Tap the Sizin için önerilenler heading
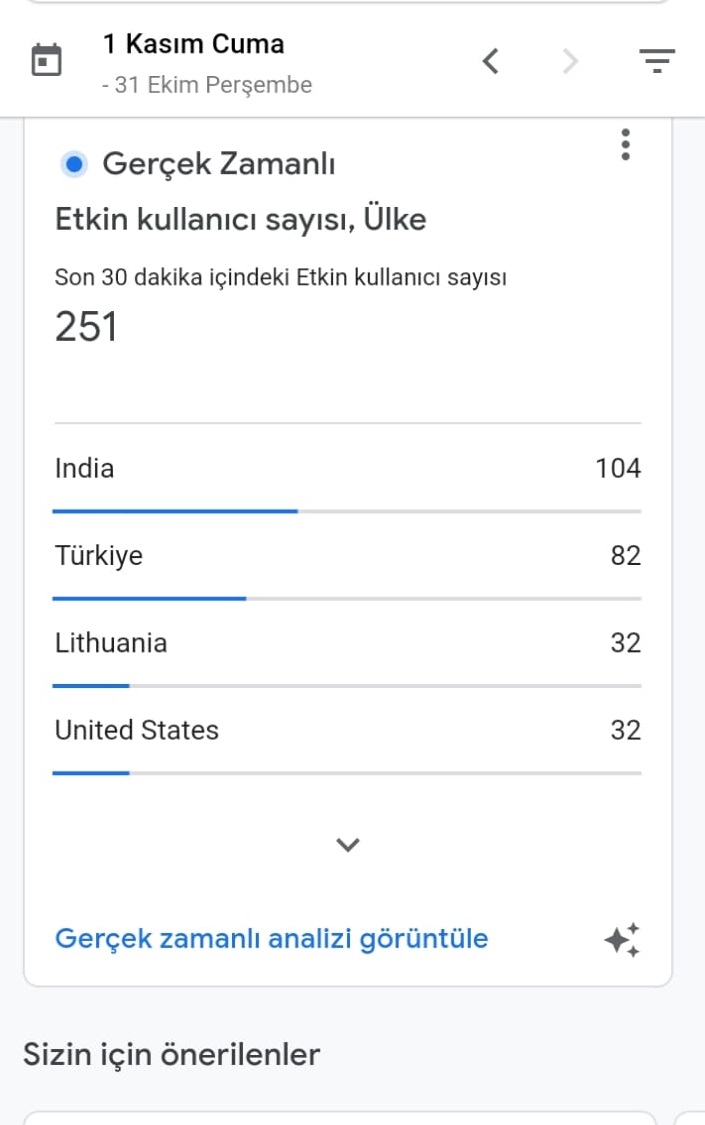The height and width of the screenshot is (1125, 705). pos(171,1055)
